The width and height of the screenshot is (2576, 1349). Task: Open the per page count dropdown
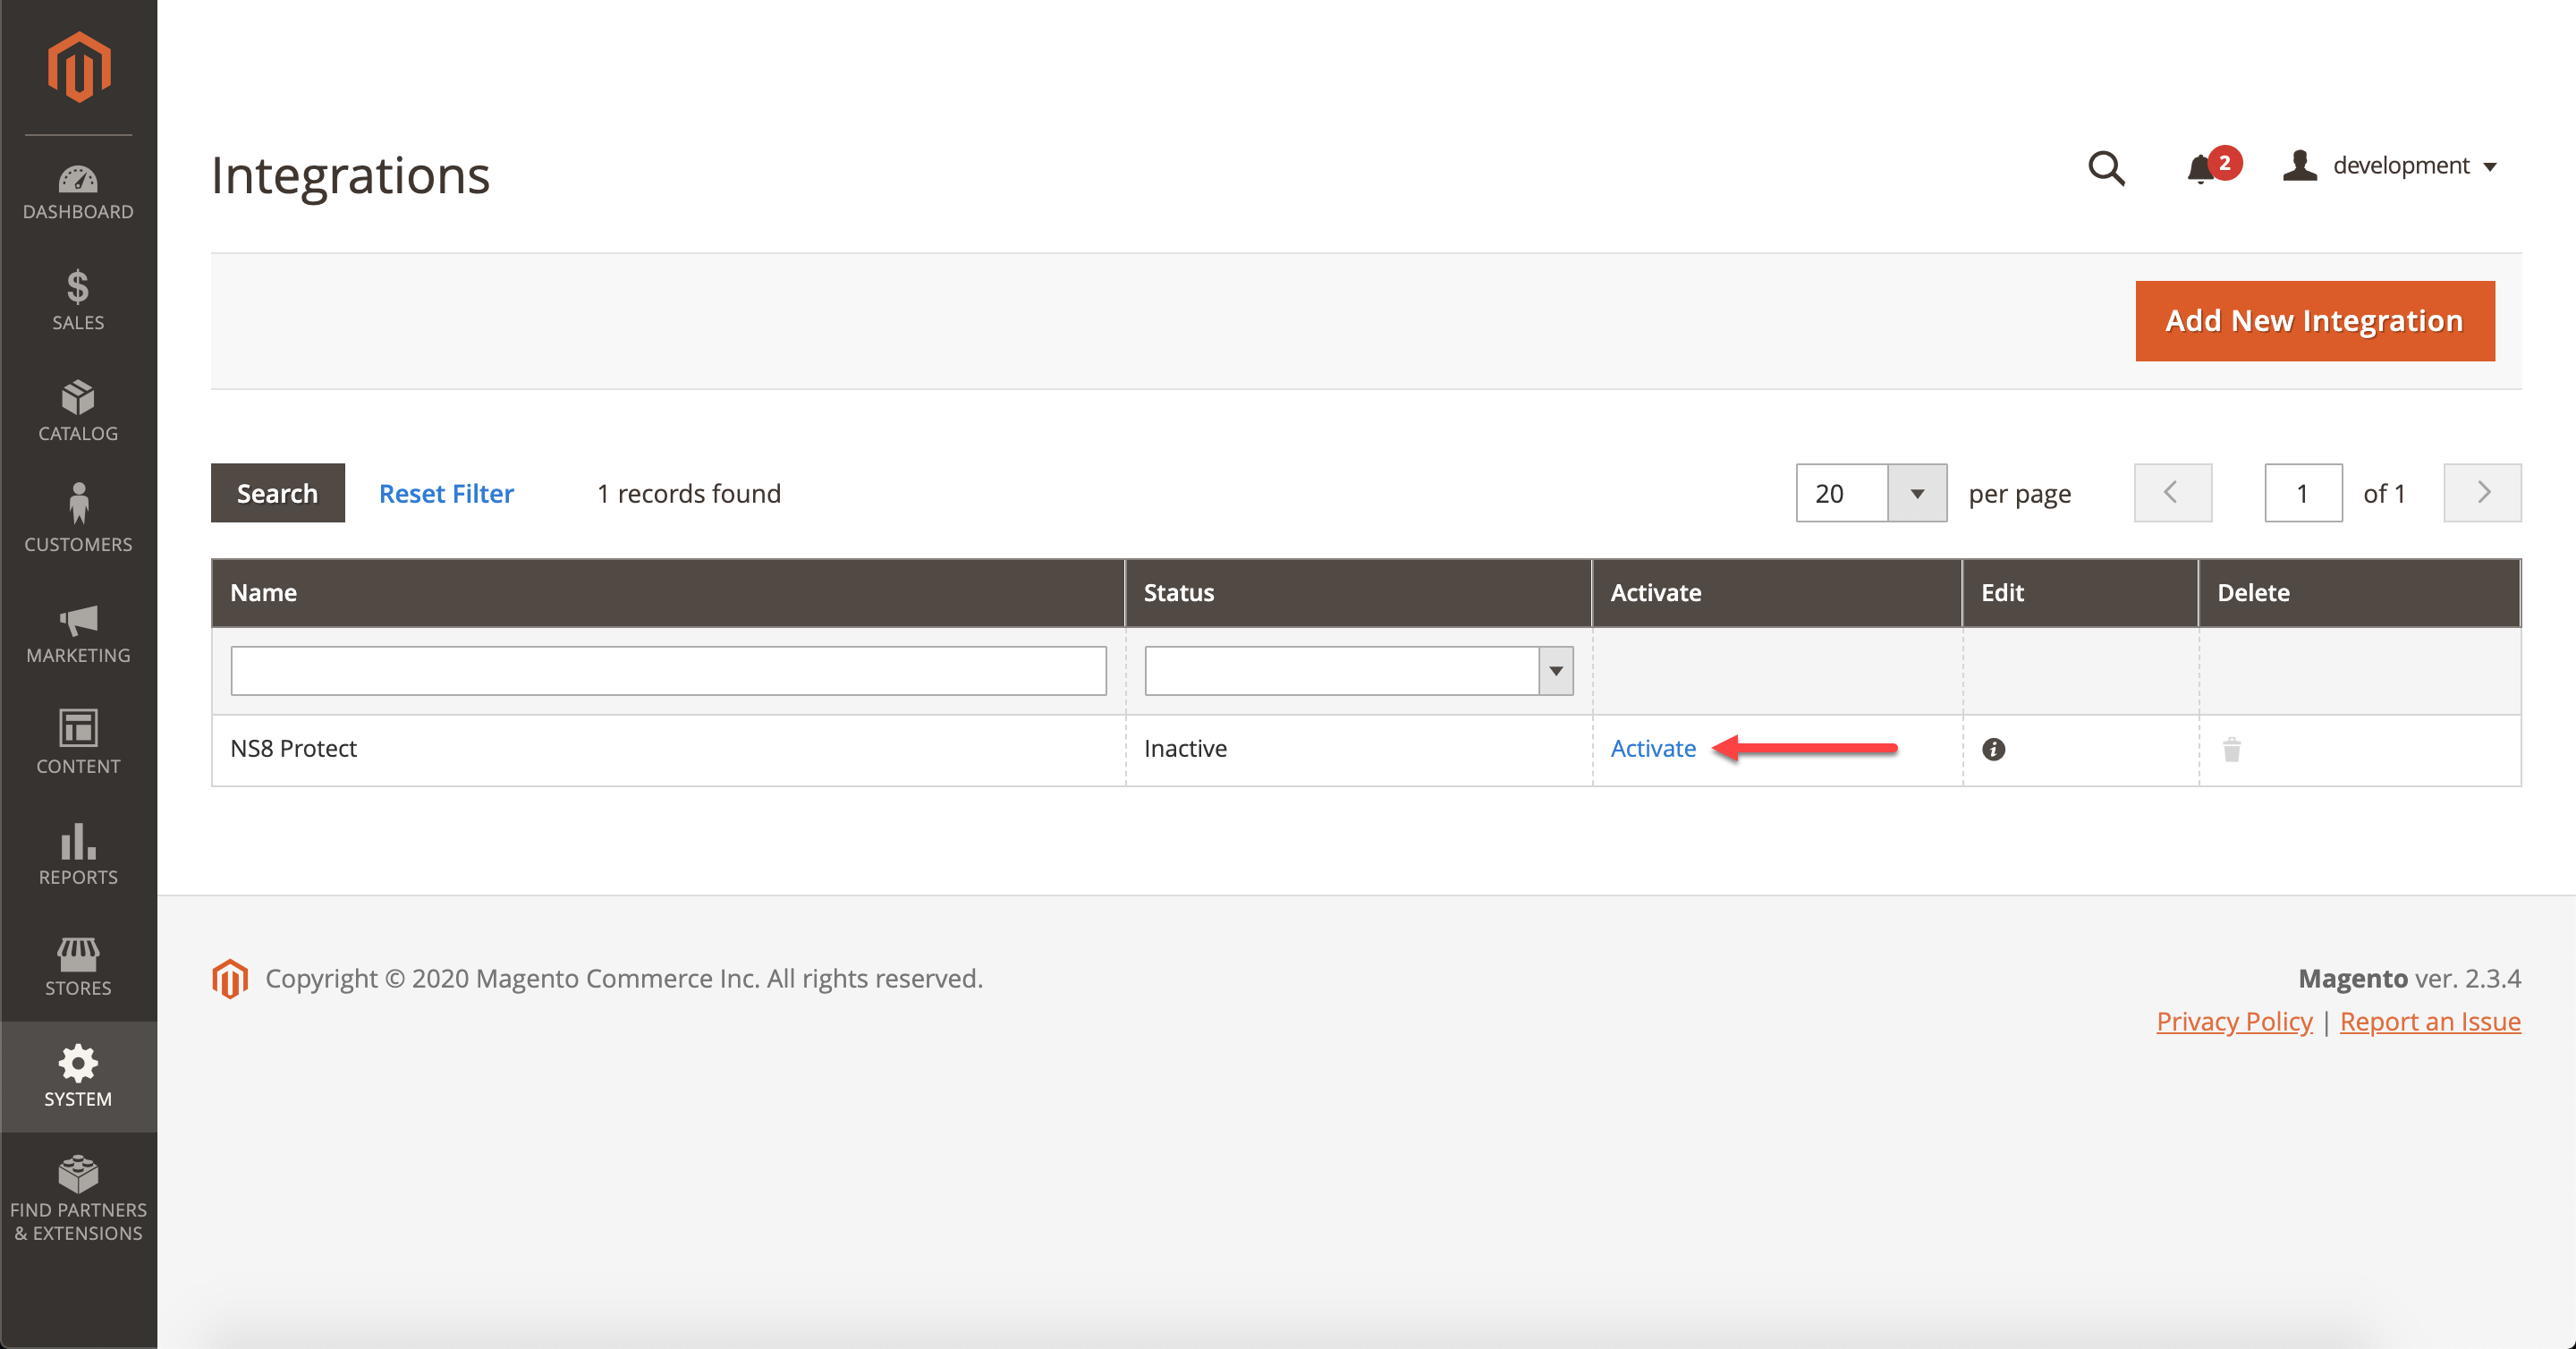coord(1916,493)
